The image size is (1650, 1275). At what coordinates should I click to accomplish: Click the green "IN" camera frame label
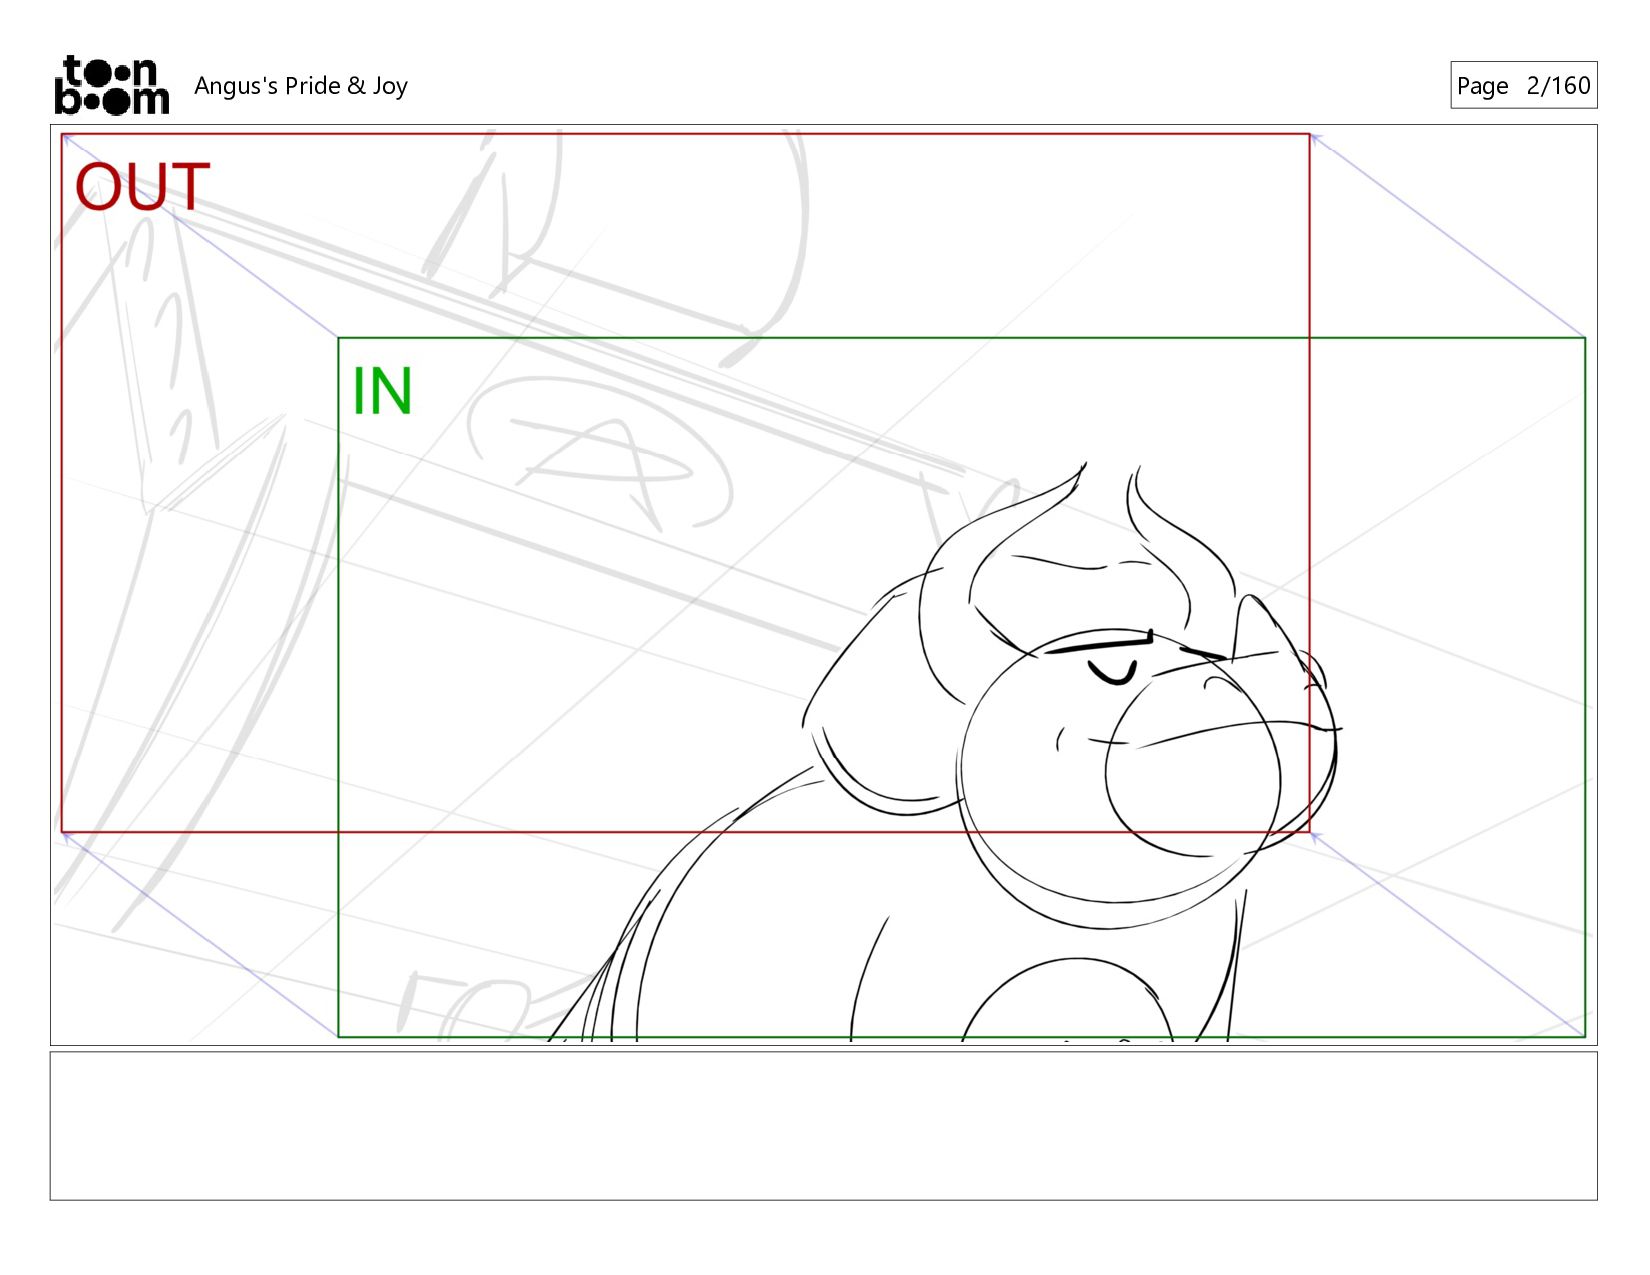382,391
